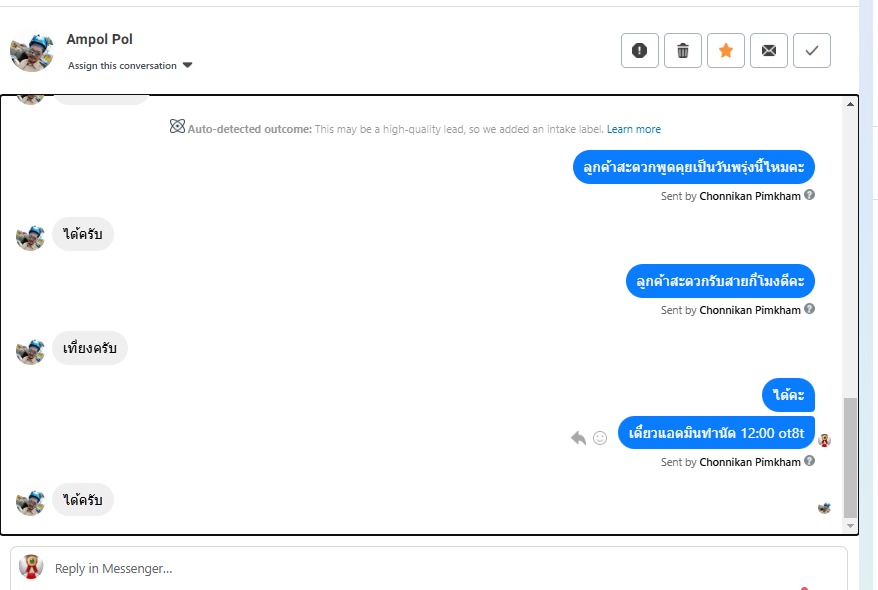
Task: Mark conversation done with checkmark button
Action: point(812,51)
